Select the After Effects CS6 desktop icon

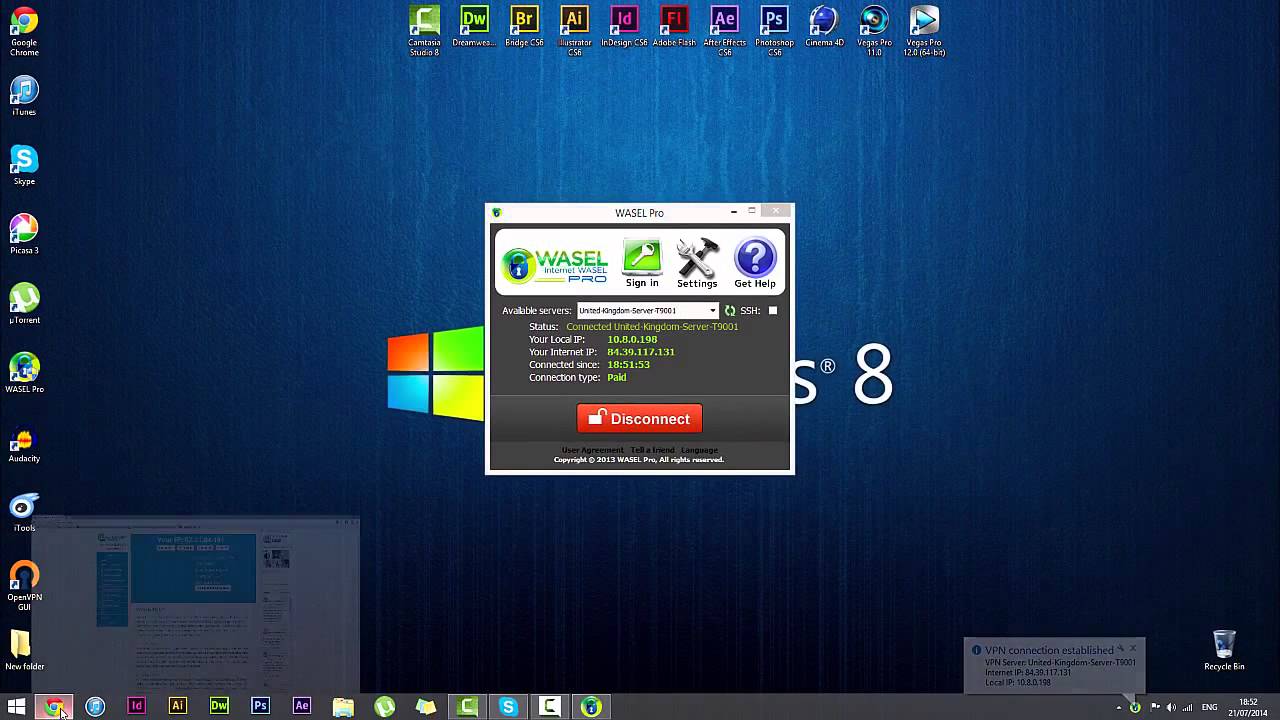click(724, 31)
